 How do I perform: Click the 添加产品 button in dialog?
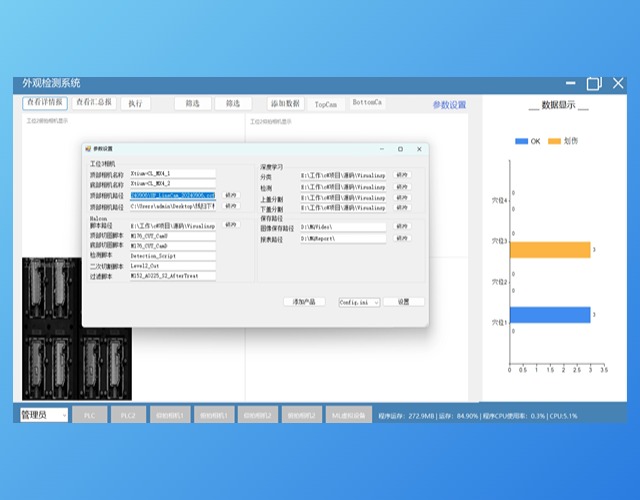click(x=304, y=301)
